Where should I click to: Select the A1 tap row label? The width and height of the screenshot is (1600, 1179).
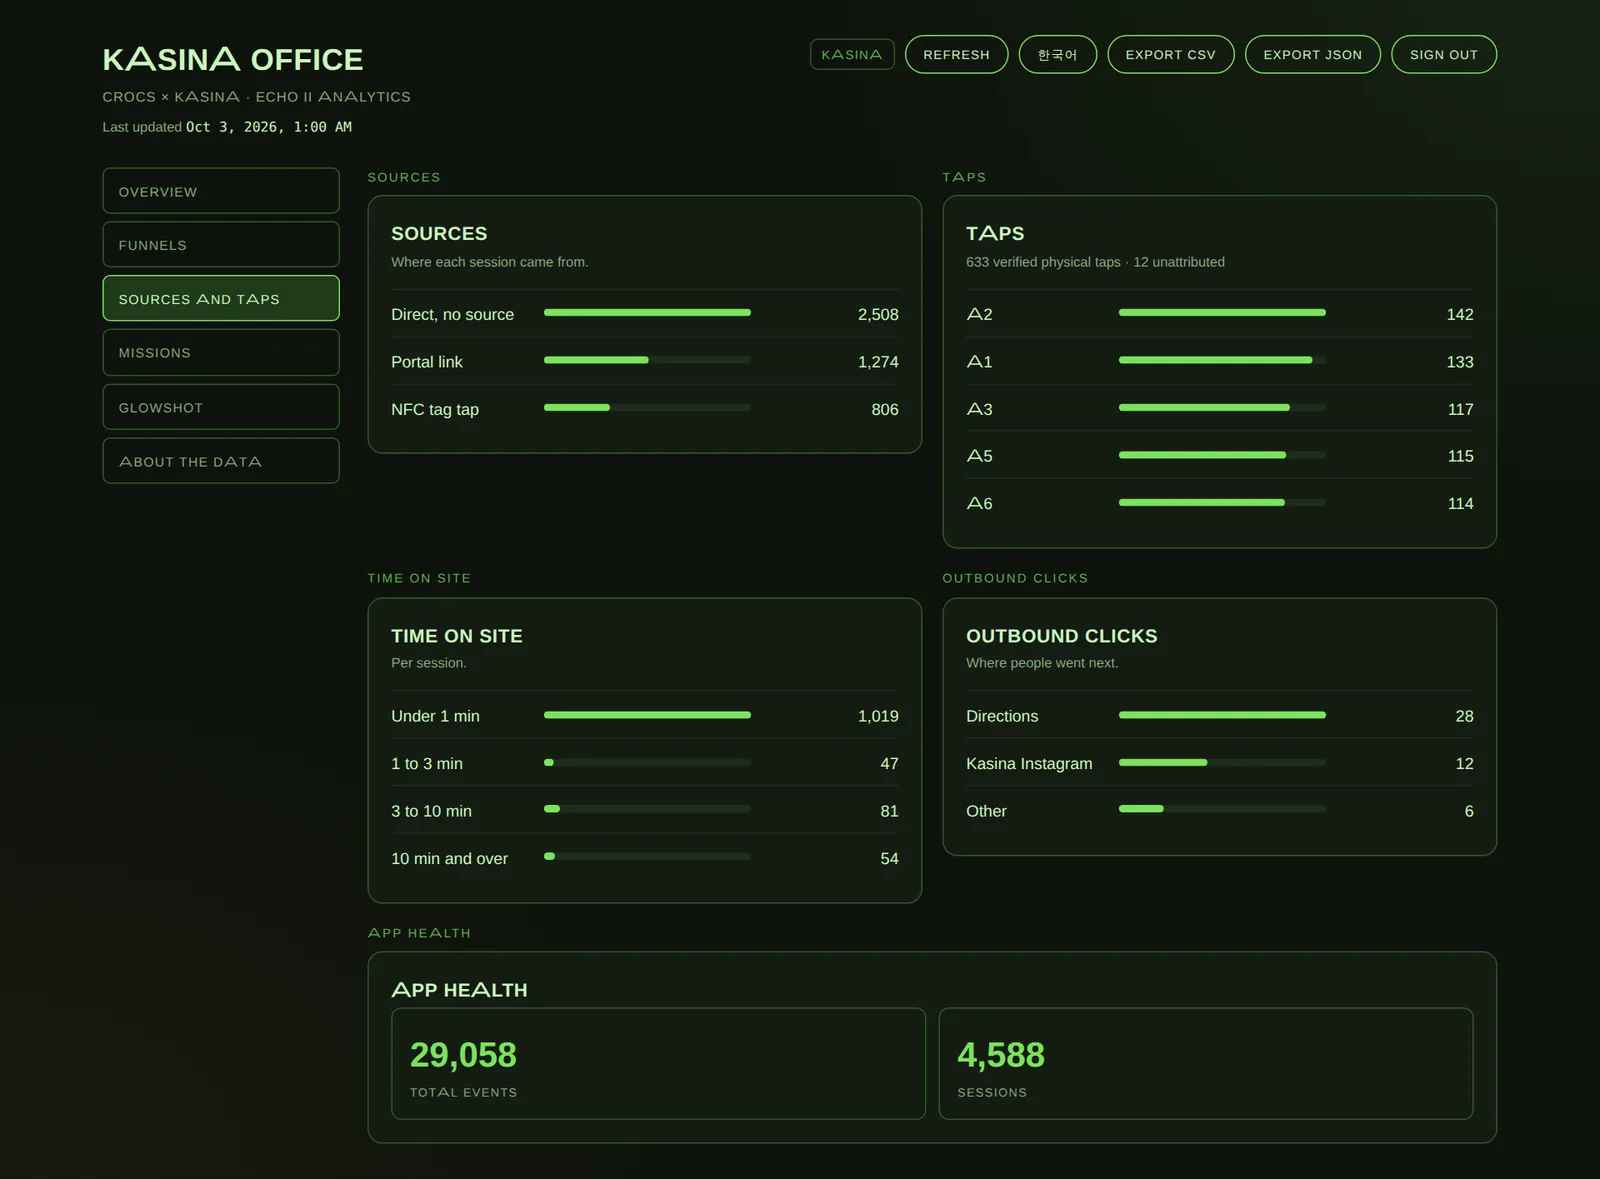979,362
